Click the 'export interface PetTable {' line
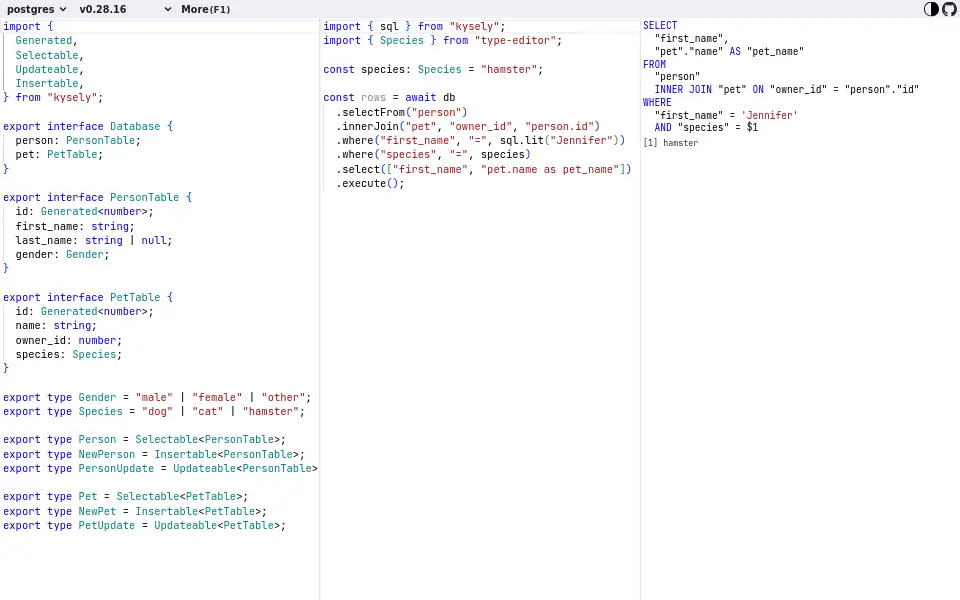The image size is (960, 600). [88, 297]
